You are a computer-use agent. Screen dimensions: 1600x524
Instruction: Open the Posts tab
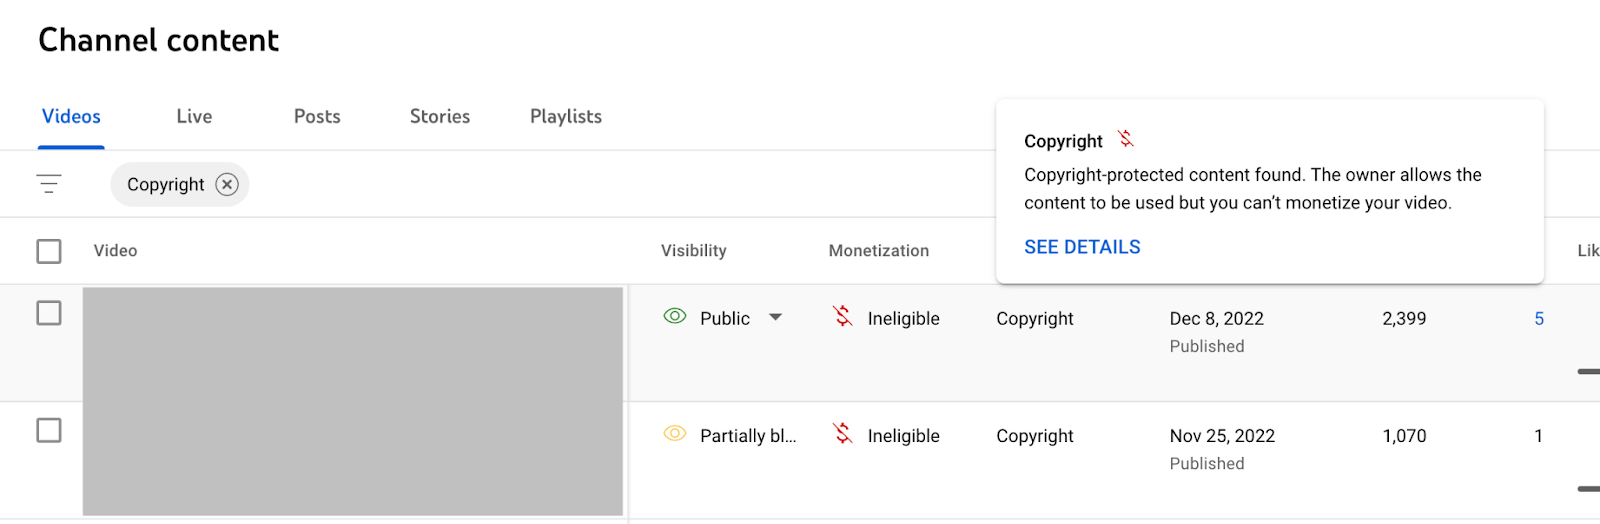317,117
